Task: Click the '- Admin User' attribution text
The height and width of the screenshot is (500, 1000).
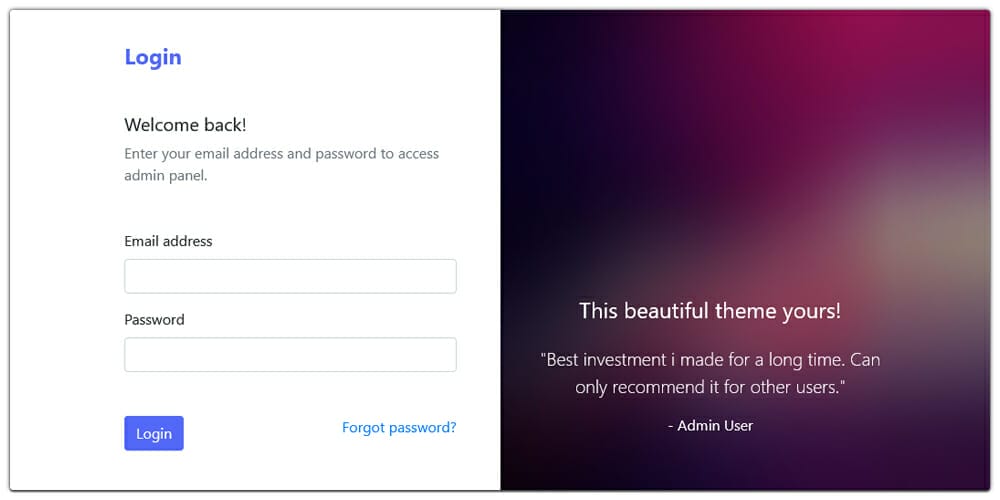Action: point(710,425)
